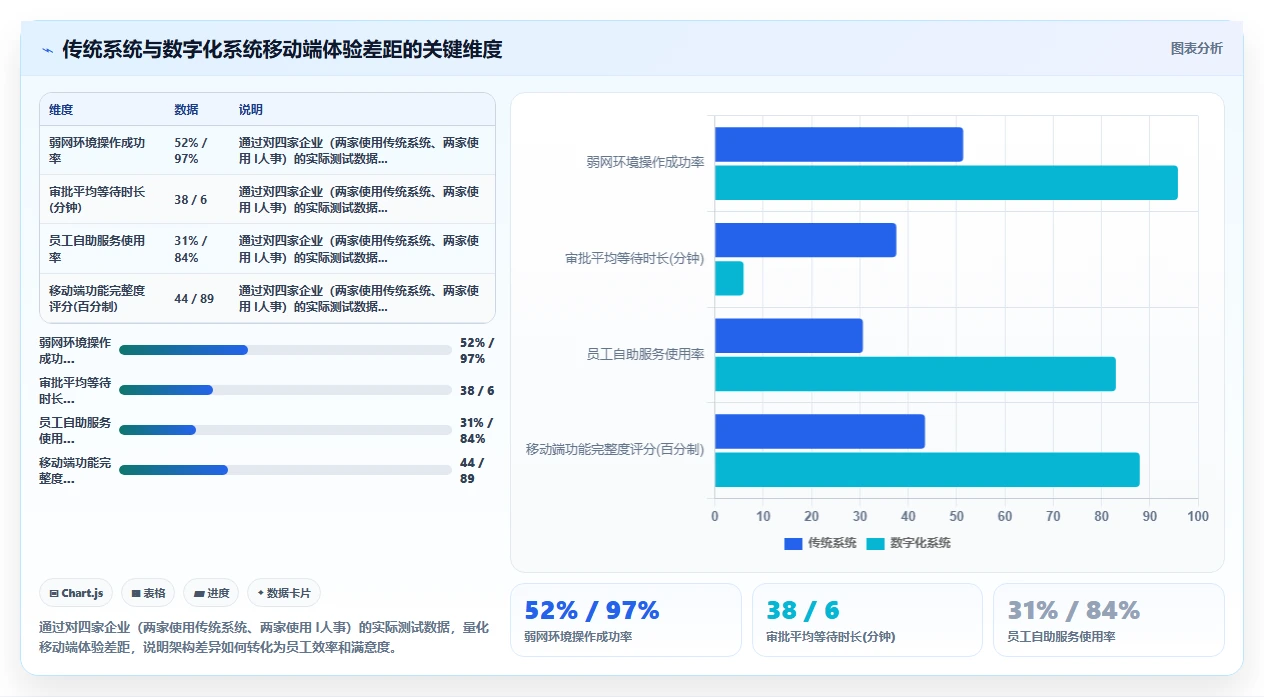Click the blue 传统系统 bar for 移动端功能完整度评分
Image resolution: width=1264 pixels, height=697 pixels.
click(x=819, y=431)
